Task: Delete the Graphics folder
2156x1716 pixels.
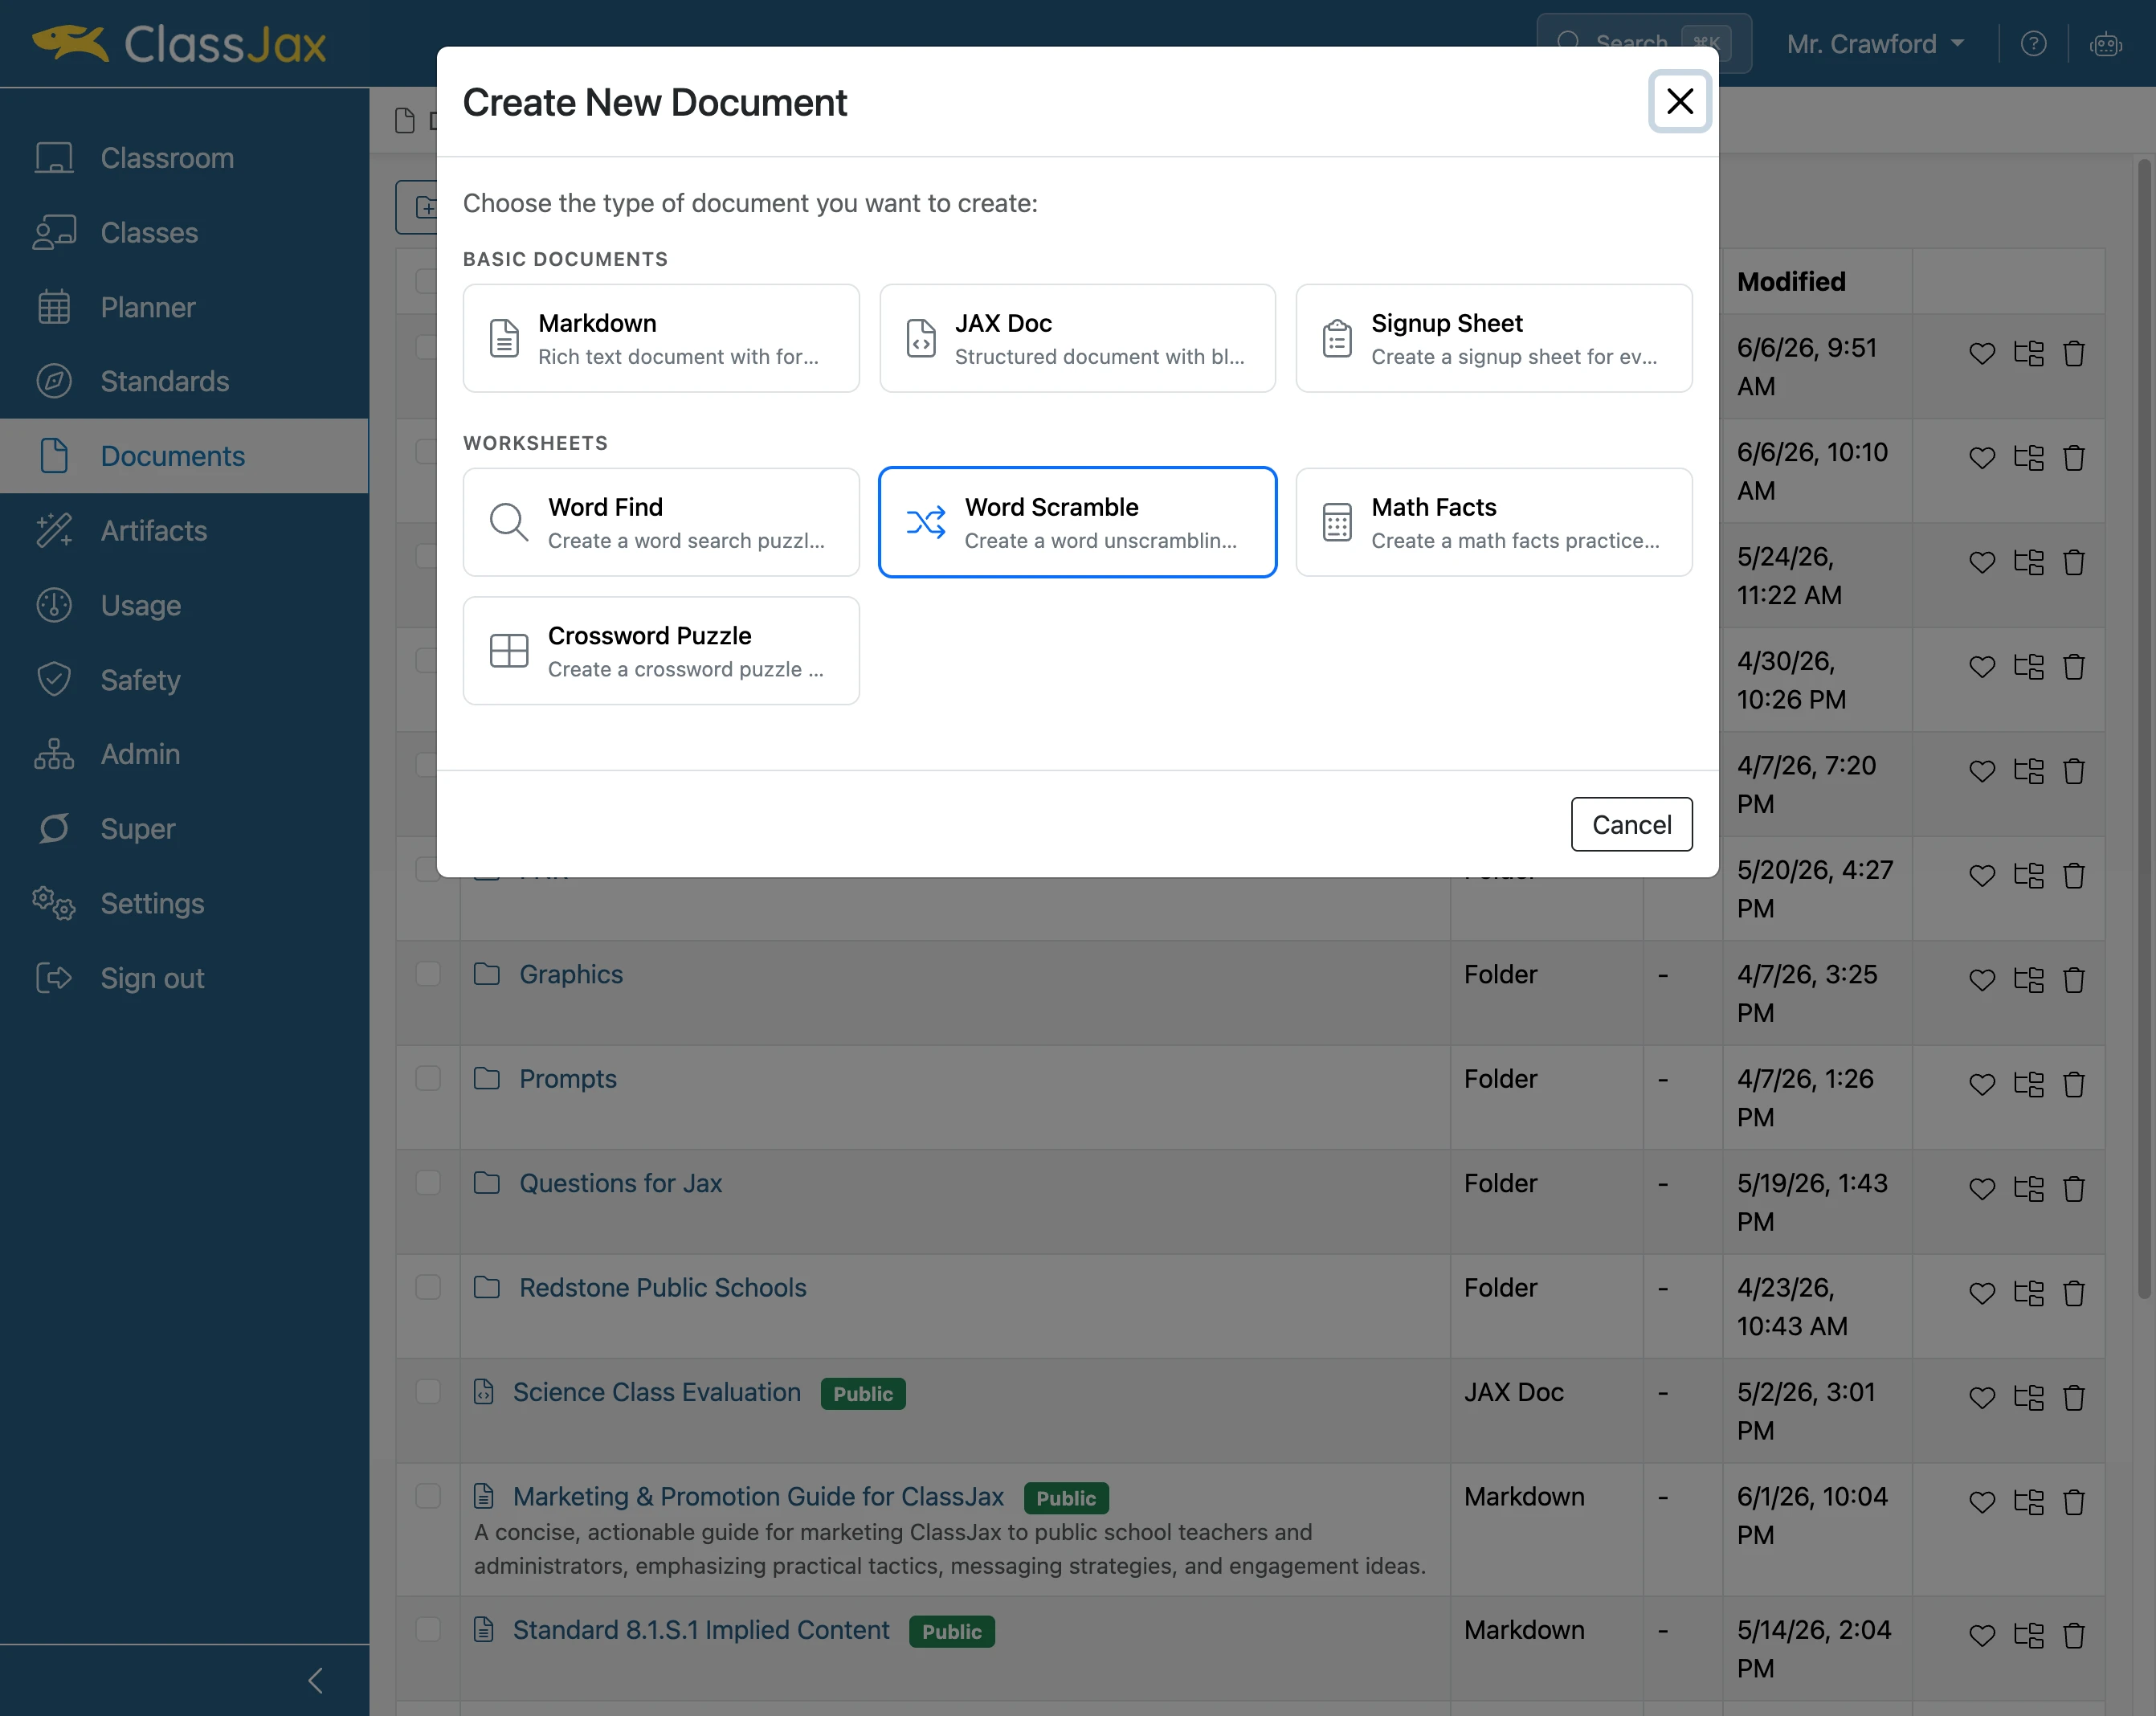Action: pyautogui.click(x=2074, y=980)
